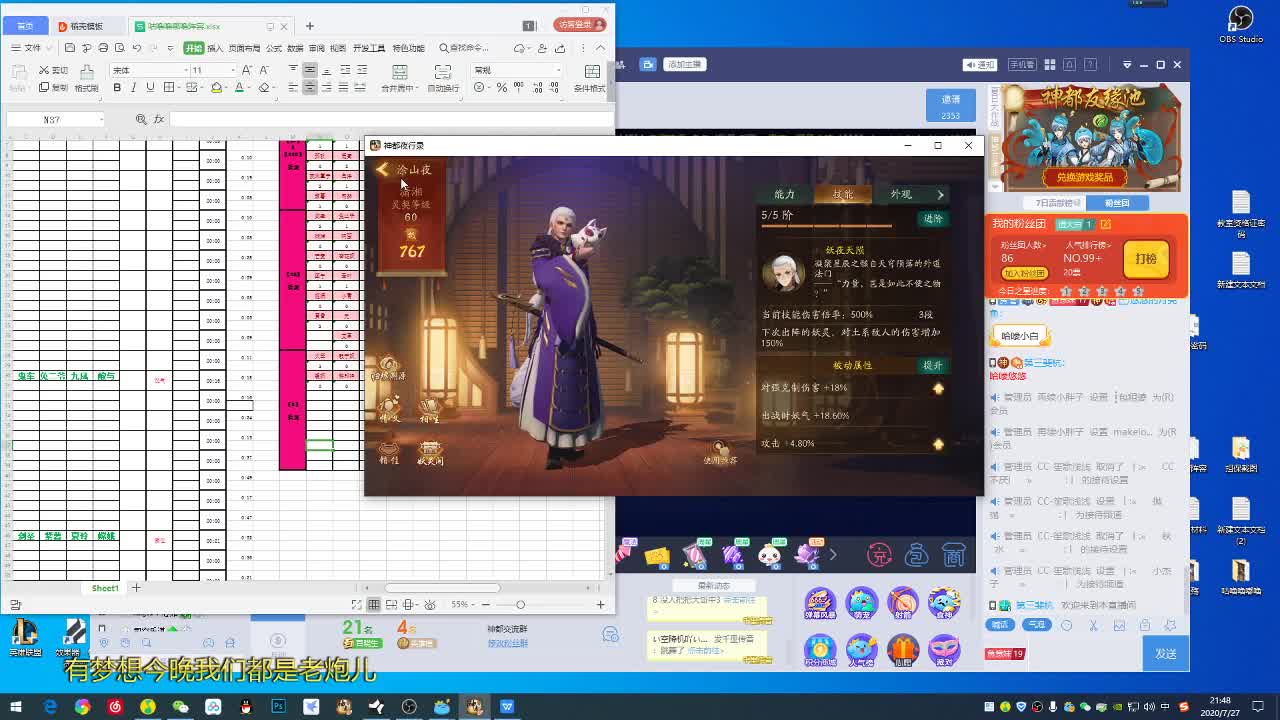Add a new sheet with plus button
Viewport: 1280px width, 720px height.
(x=136, y=588)
